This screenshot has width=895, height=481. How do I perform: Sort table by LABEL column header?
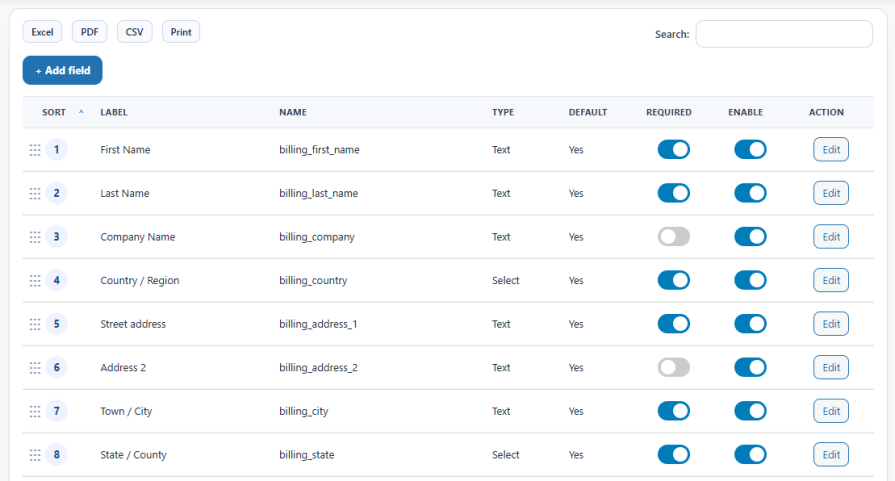(x=114, y=112)
